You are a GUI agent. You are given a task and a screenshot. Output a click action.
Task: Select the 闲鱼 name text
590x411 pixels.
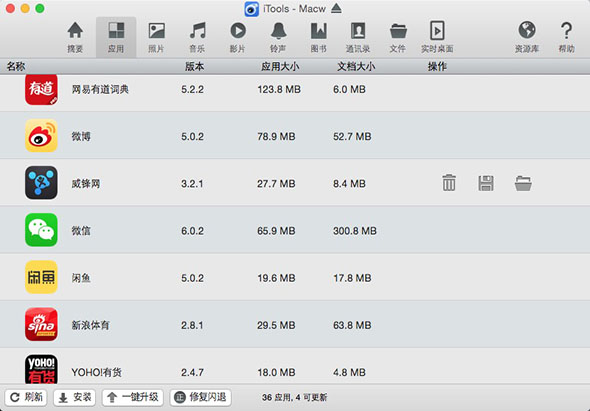(81, 278)
